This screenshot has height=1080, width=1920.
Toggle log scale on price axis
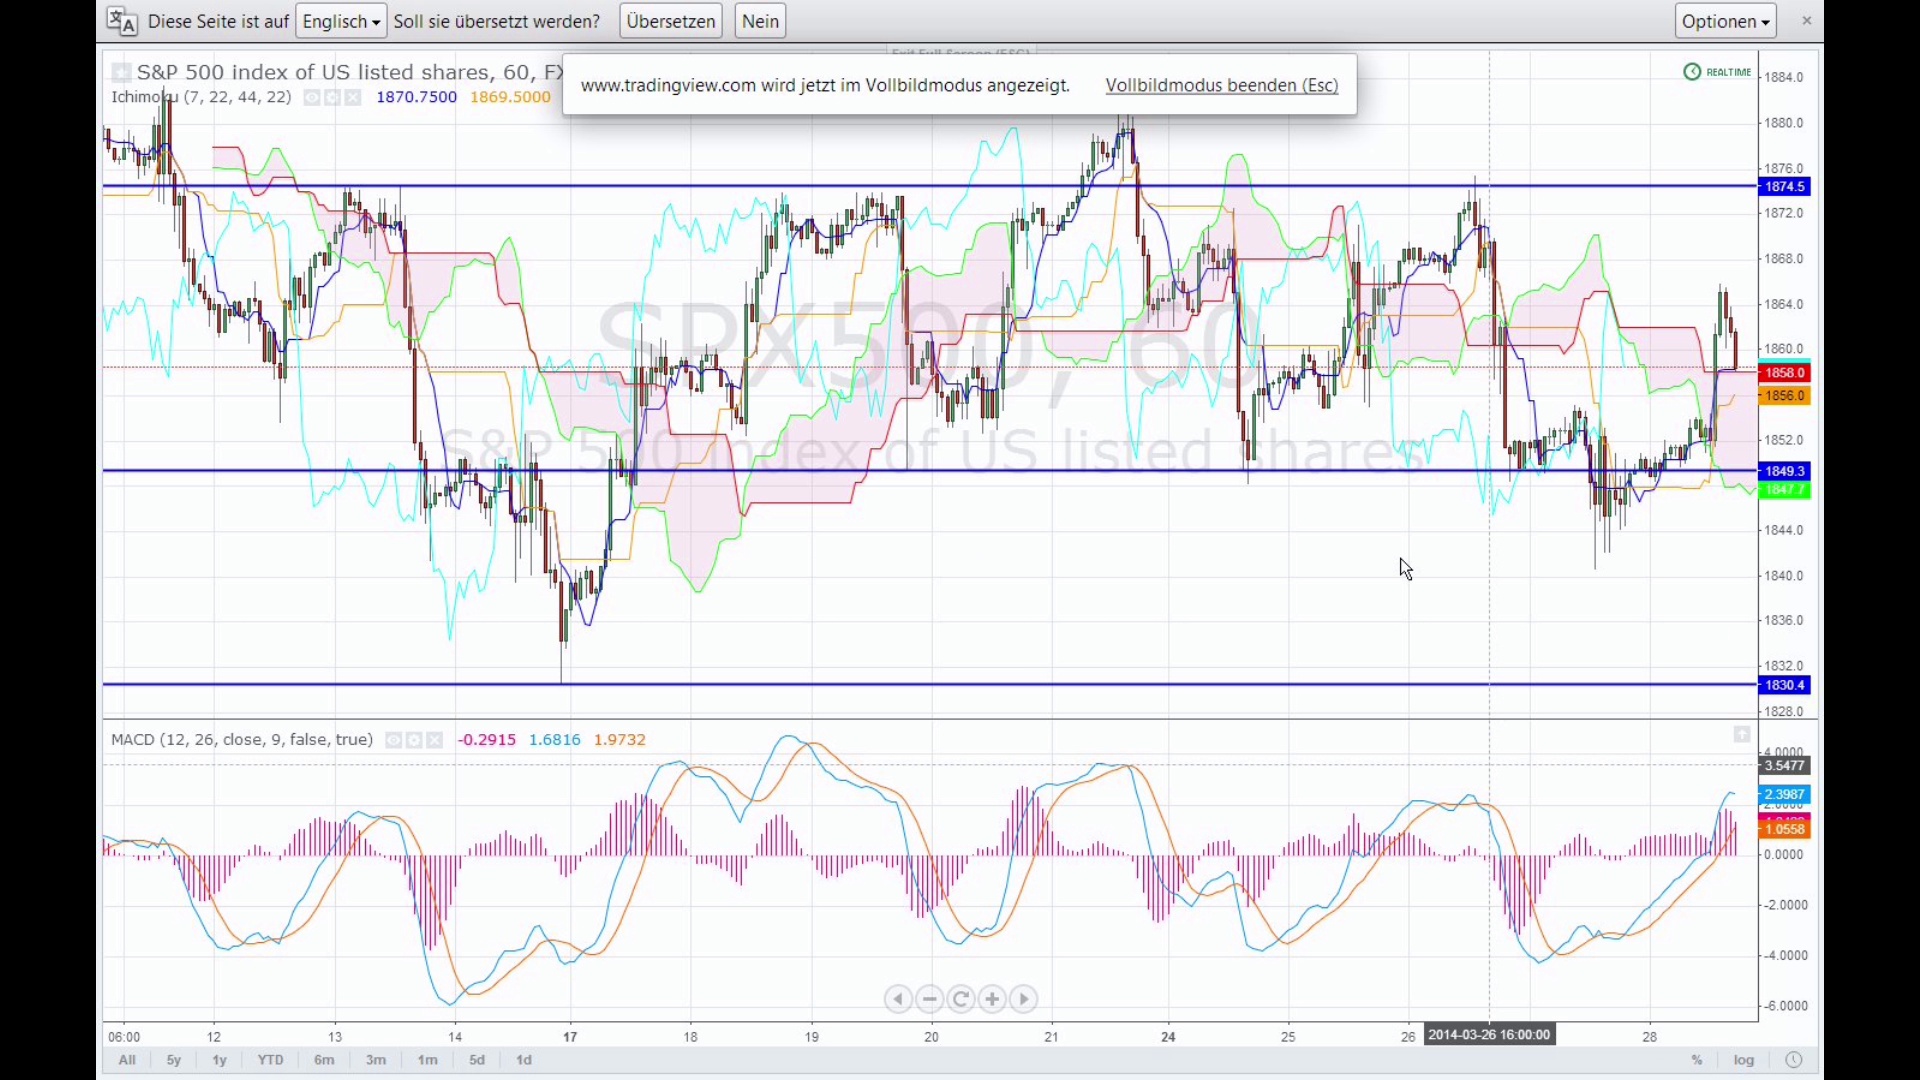coord(1744,1060)
